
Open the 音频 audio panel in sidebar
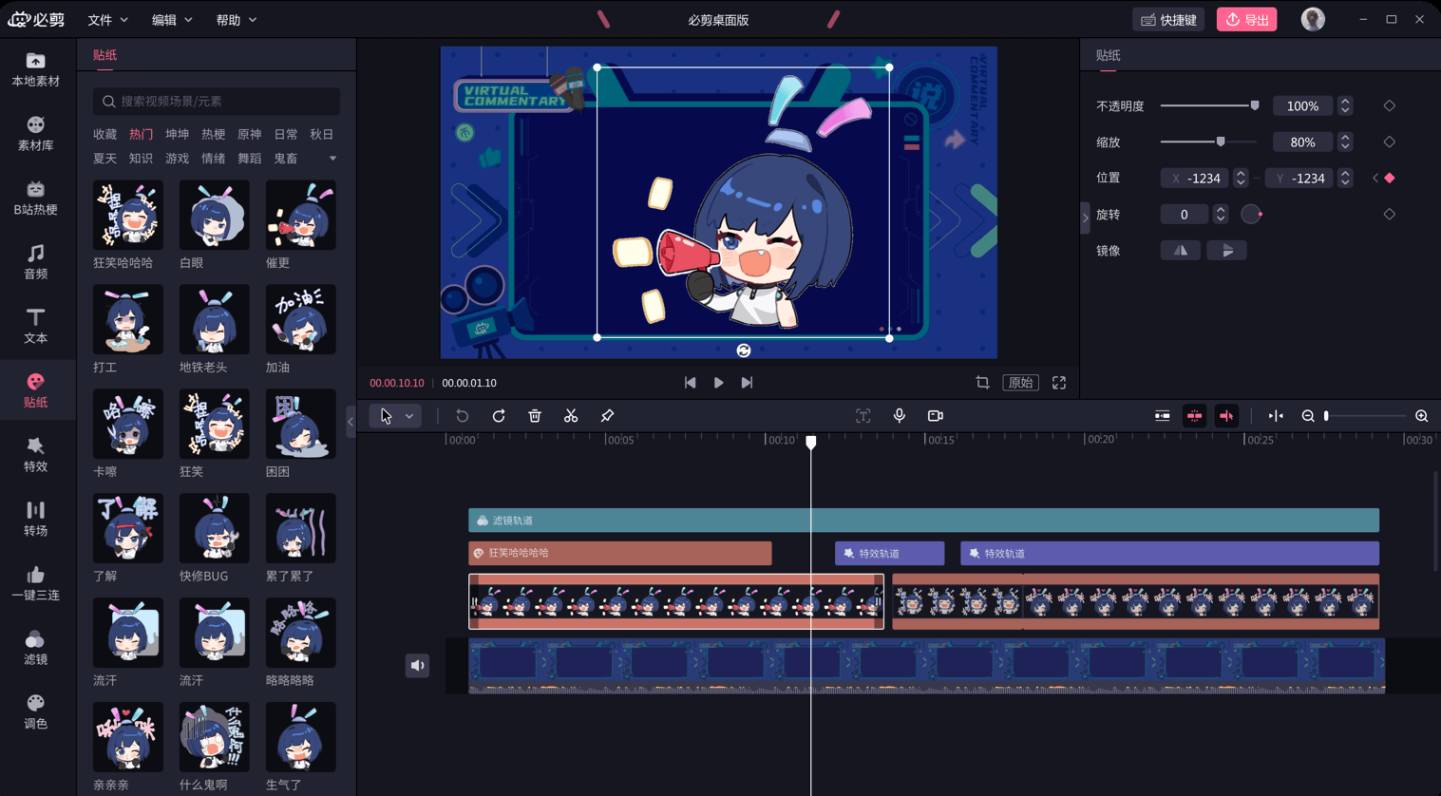pos(36,260)
